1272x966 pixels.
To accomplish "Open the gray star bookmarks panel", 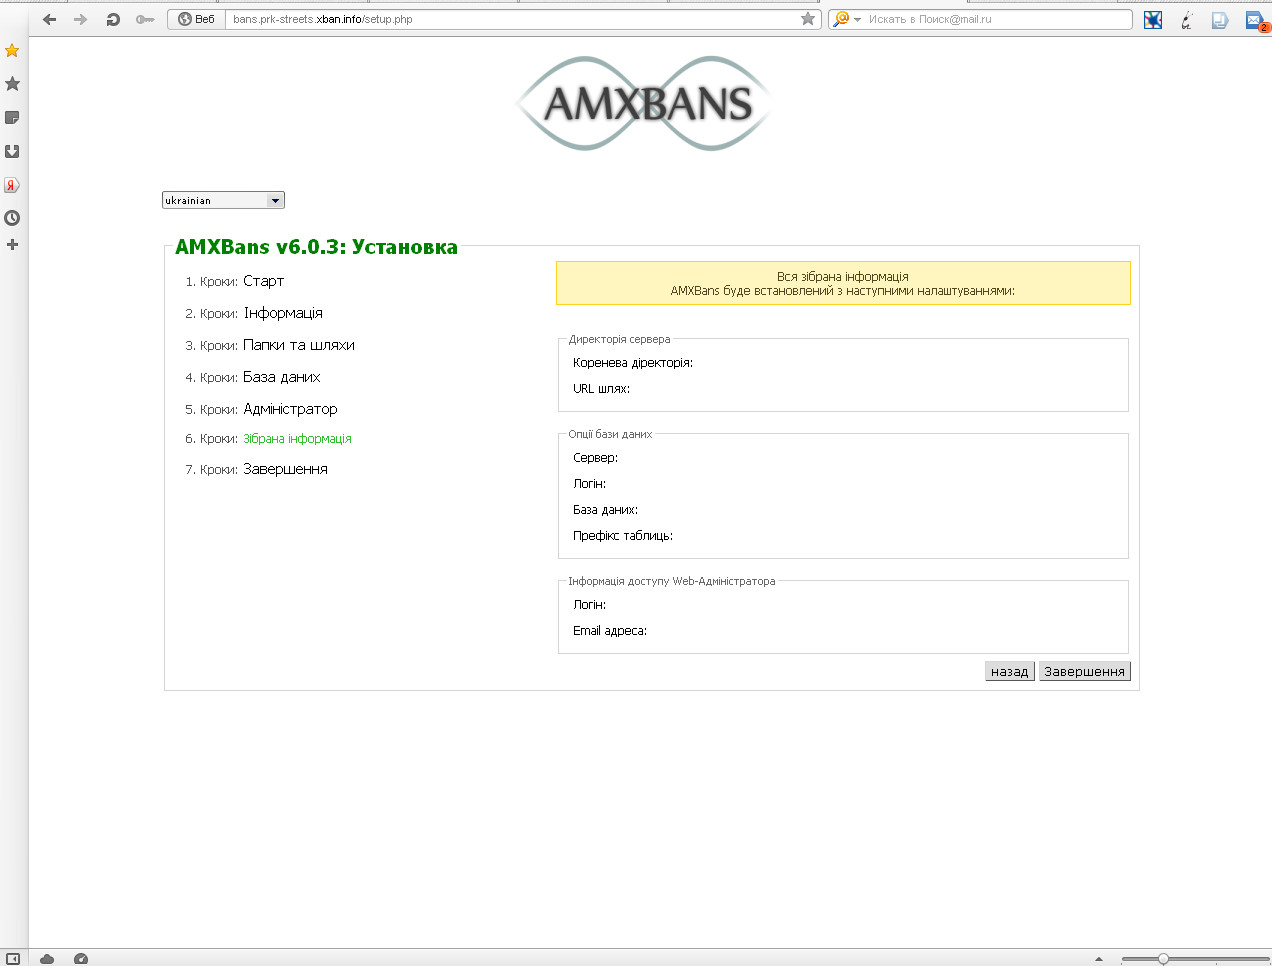I will (x=12, y=84).
